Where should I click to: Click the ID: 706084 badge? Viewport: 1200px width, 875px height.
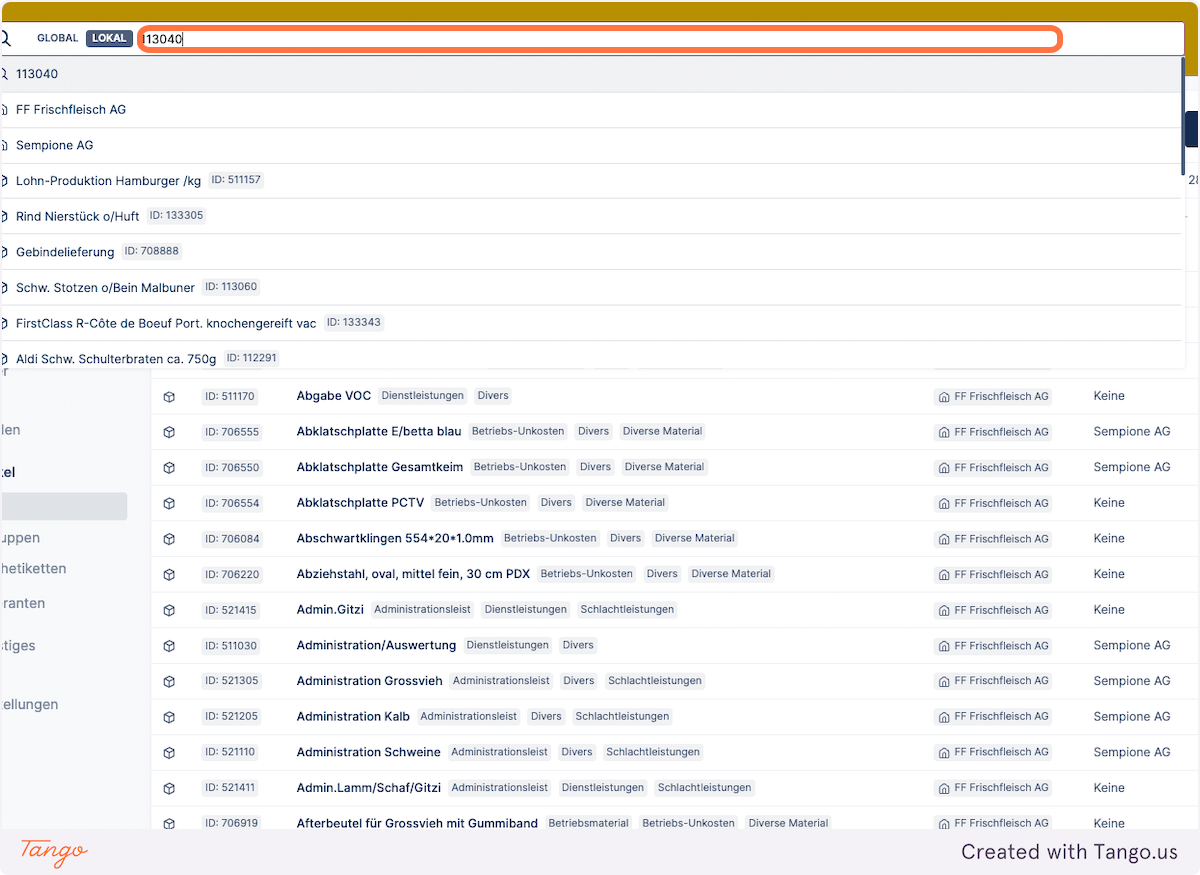point(232,539)
